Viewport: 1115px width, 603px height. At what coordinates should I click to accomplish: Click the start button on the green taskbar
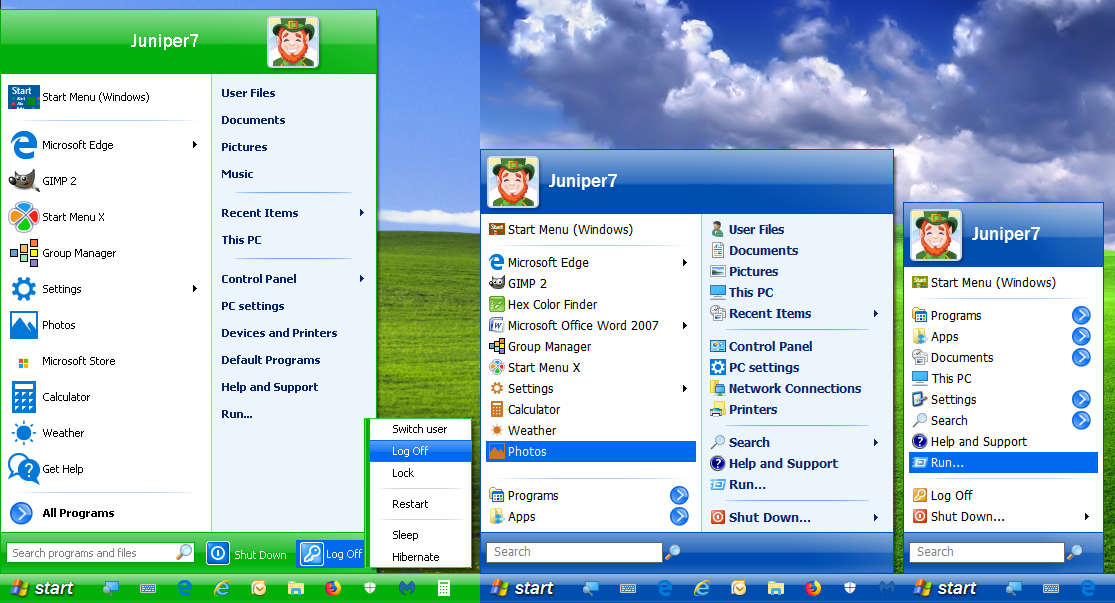43,588
